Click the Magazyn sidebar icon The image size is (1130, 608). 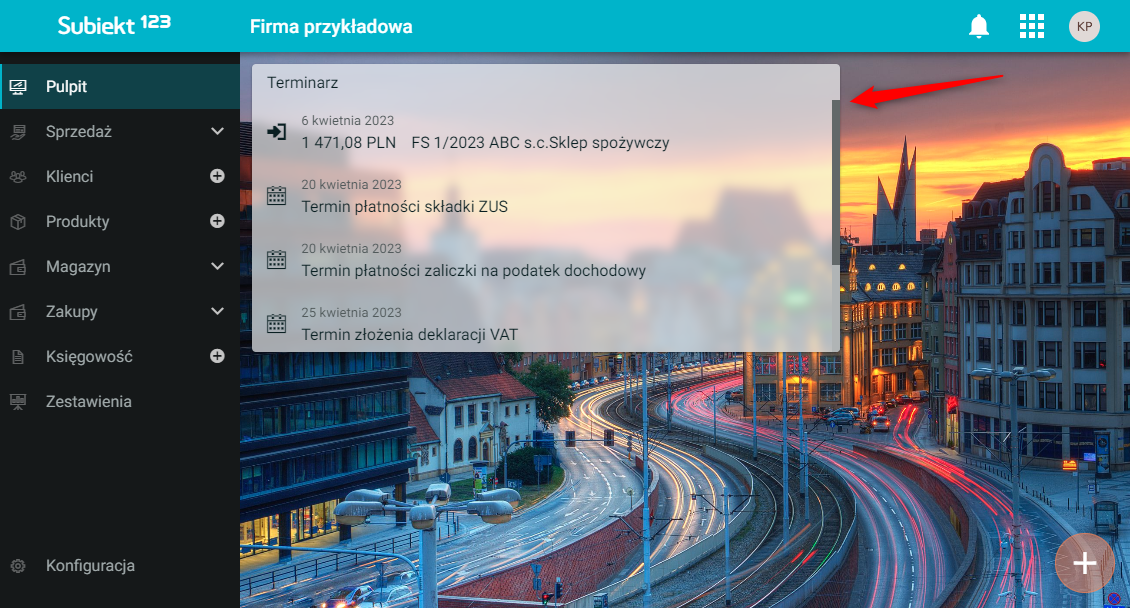point(18,267)
